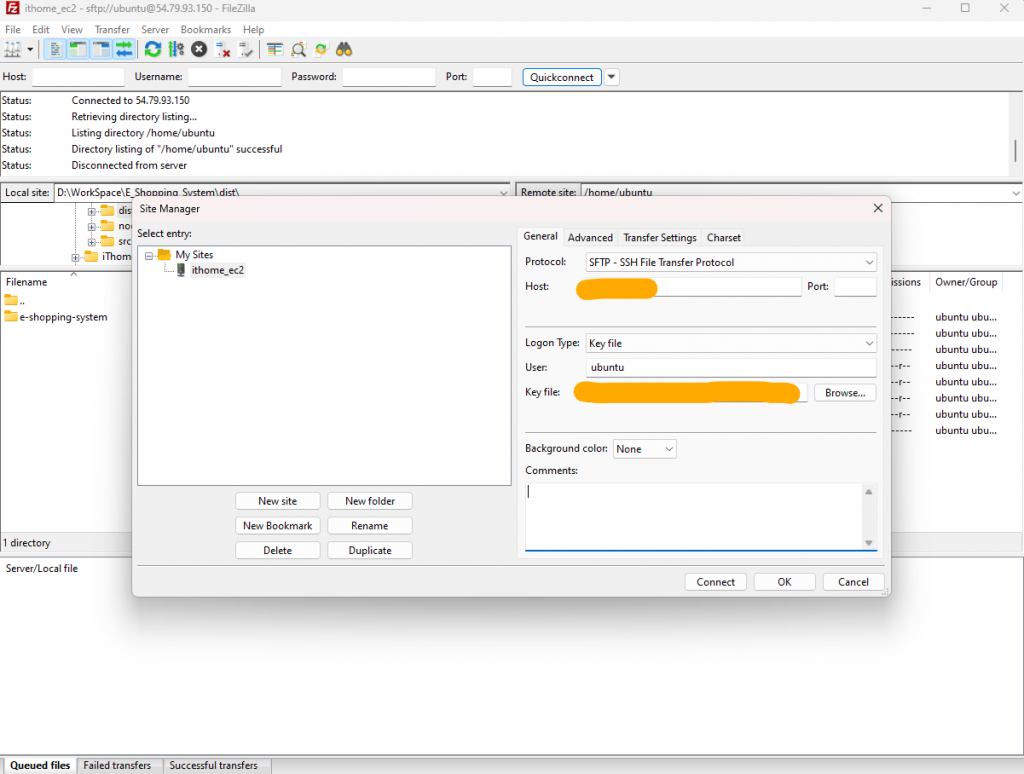This screenshot has width=1024, height=774.
Task: Close the Site Manager dialog
Action: [x=878, y=208]
